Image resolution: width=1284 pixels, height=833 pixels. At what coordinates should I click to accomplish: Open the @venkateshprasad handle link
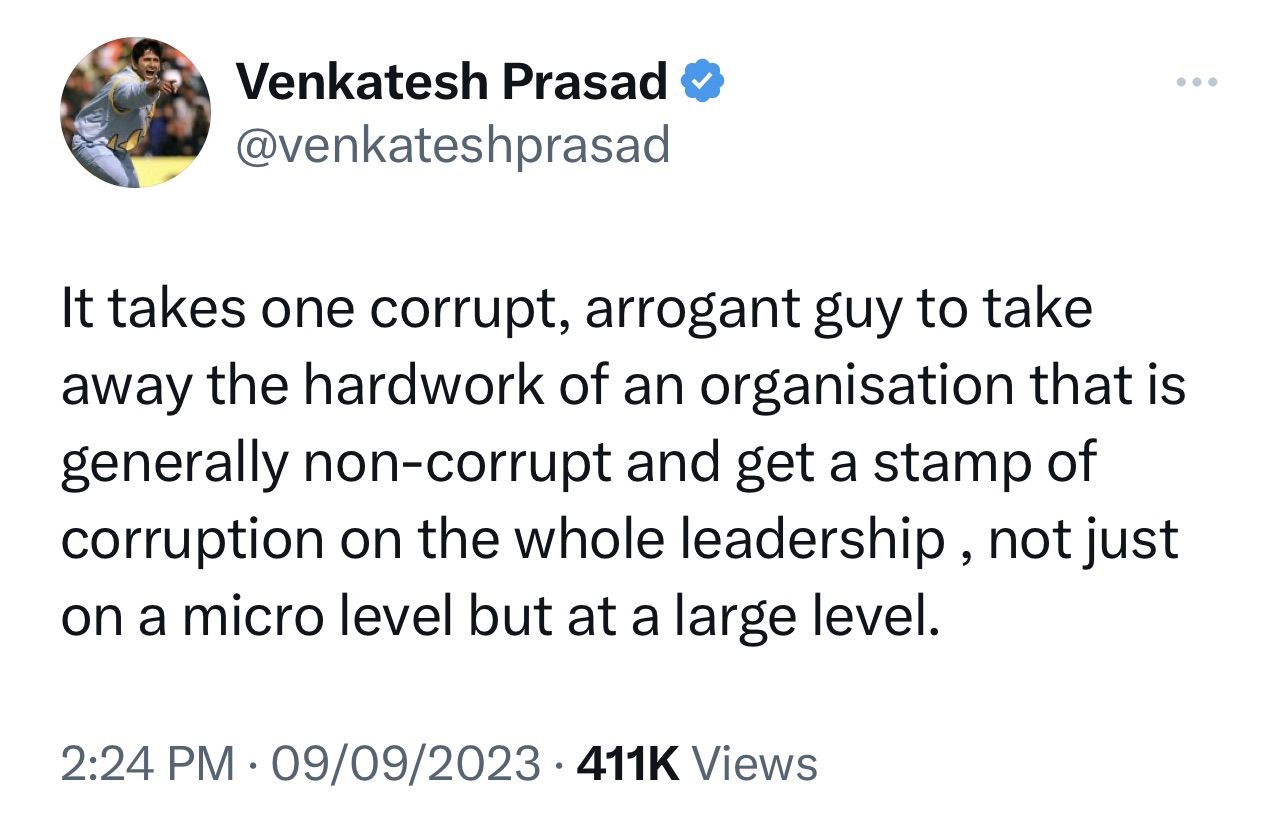451,145
